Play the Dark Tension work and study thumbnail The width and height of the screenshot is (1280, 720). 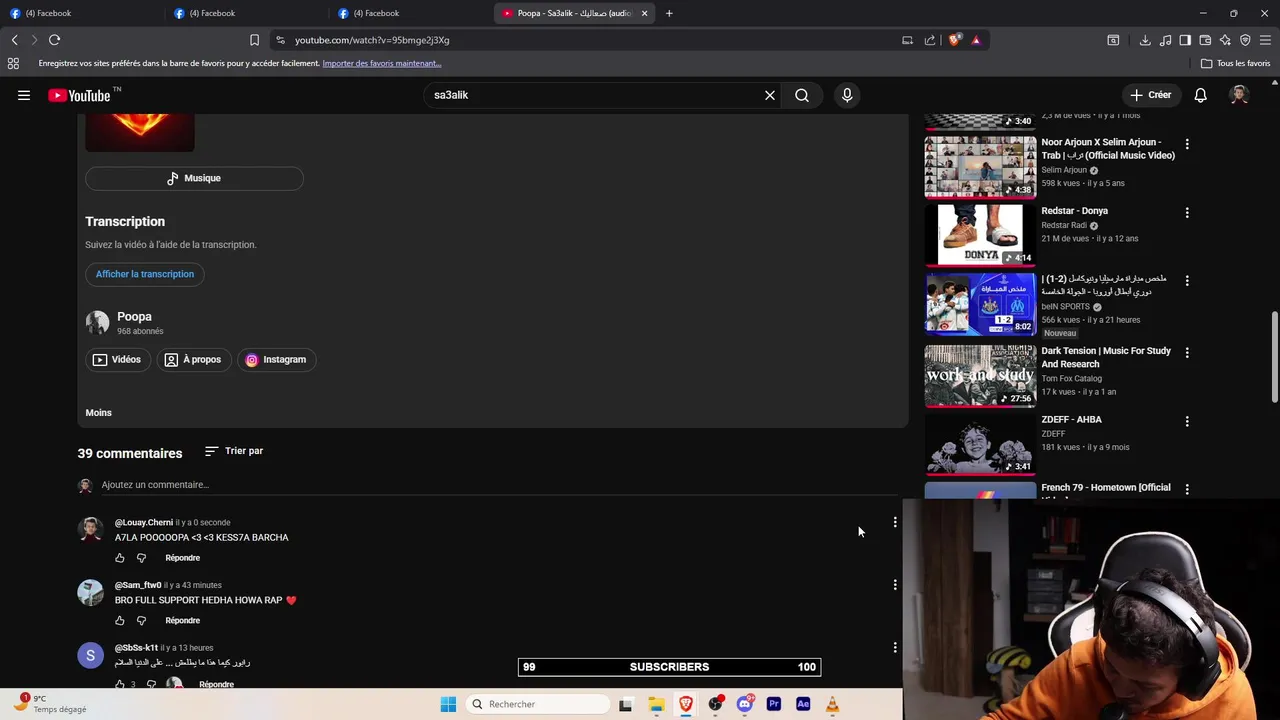coord(980,376)
